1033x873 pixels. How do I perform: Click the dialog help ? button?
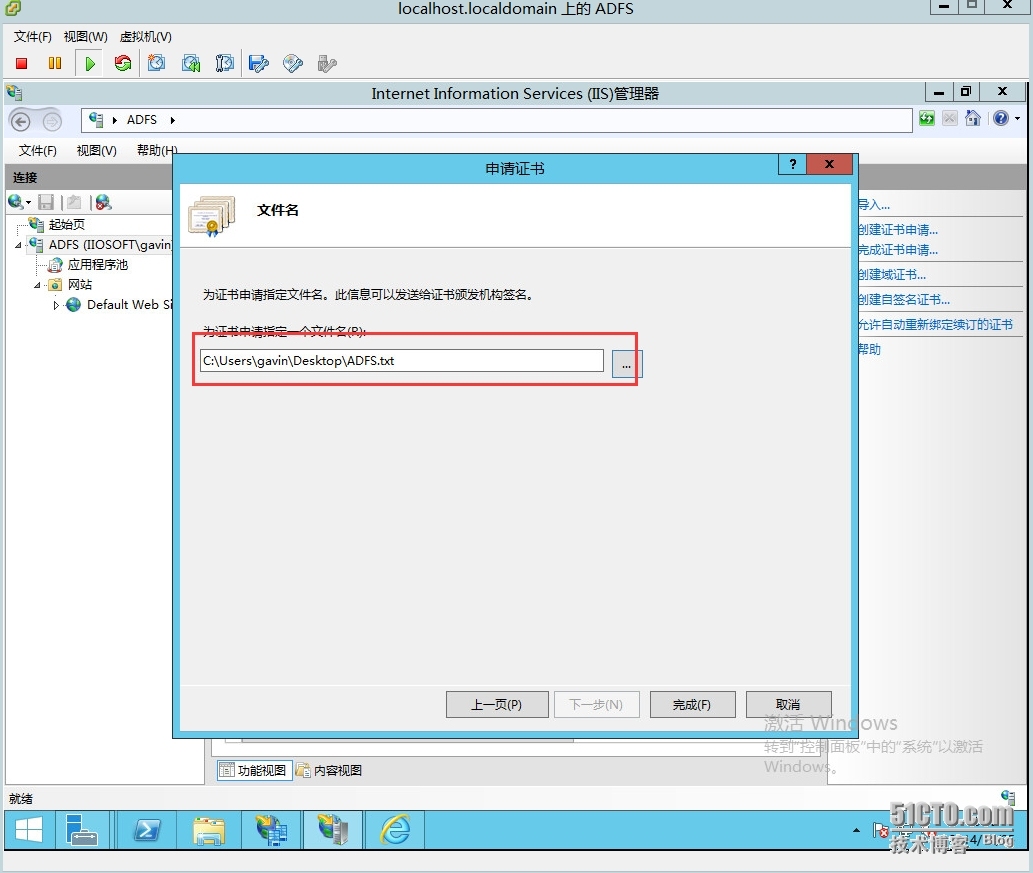click(x=793, y=164)
